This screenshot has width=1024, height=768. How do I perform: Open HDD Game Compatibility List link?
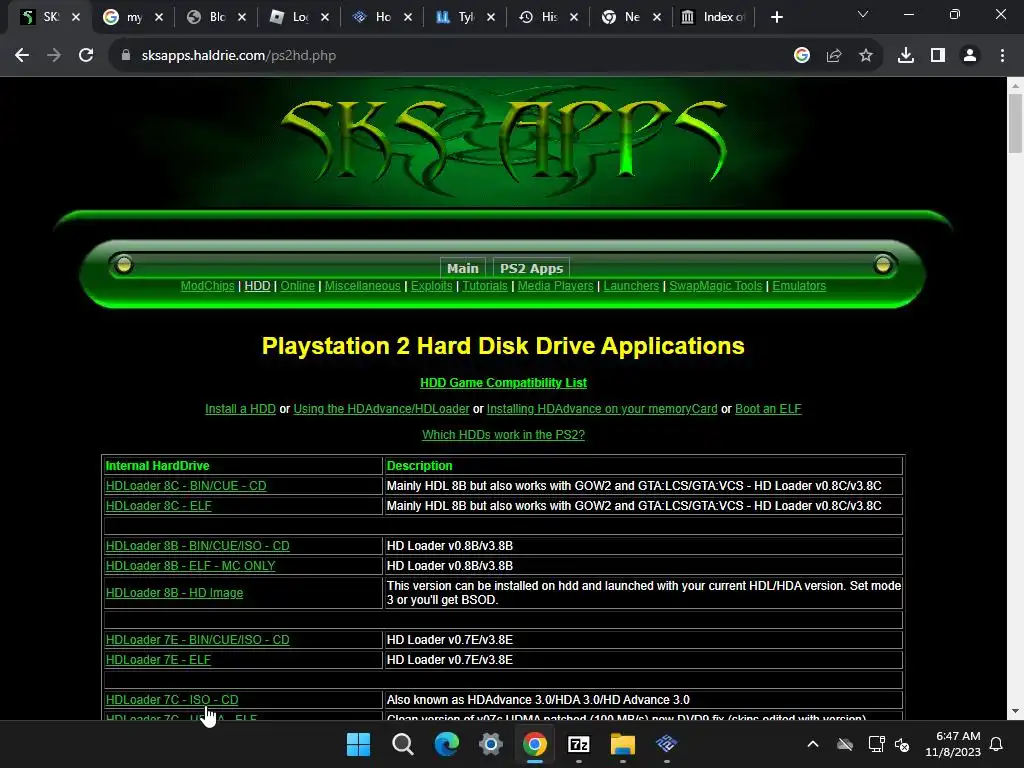504,383
